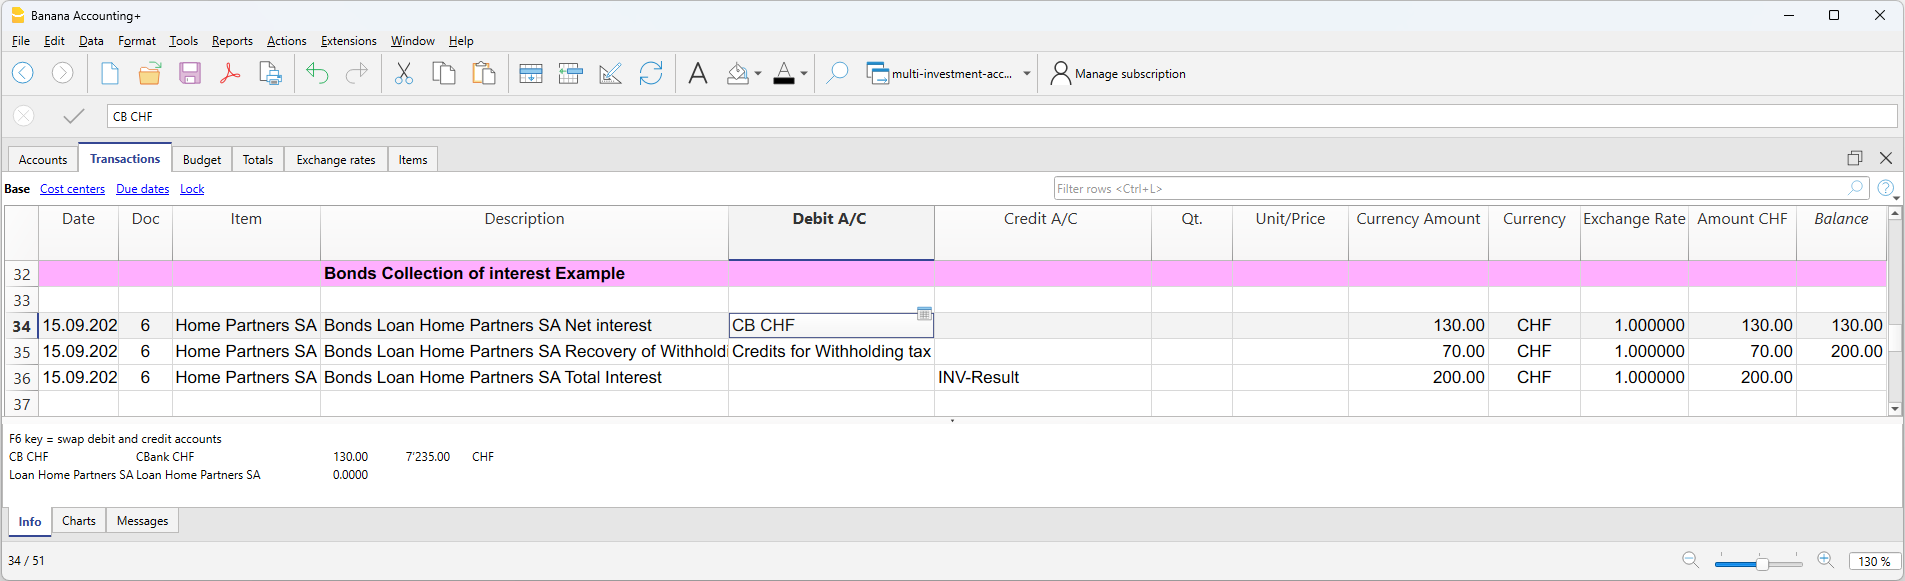Open the Charts bottom tab
Viewport: 1905px width, 581px height.
[x=79, y=521]
